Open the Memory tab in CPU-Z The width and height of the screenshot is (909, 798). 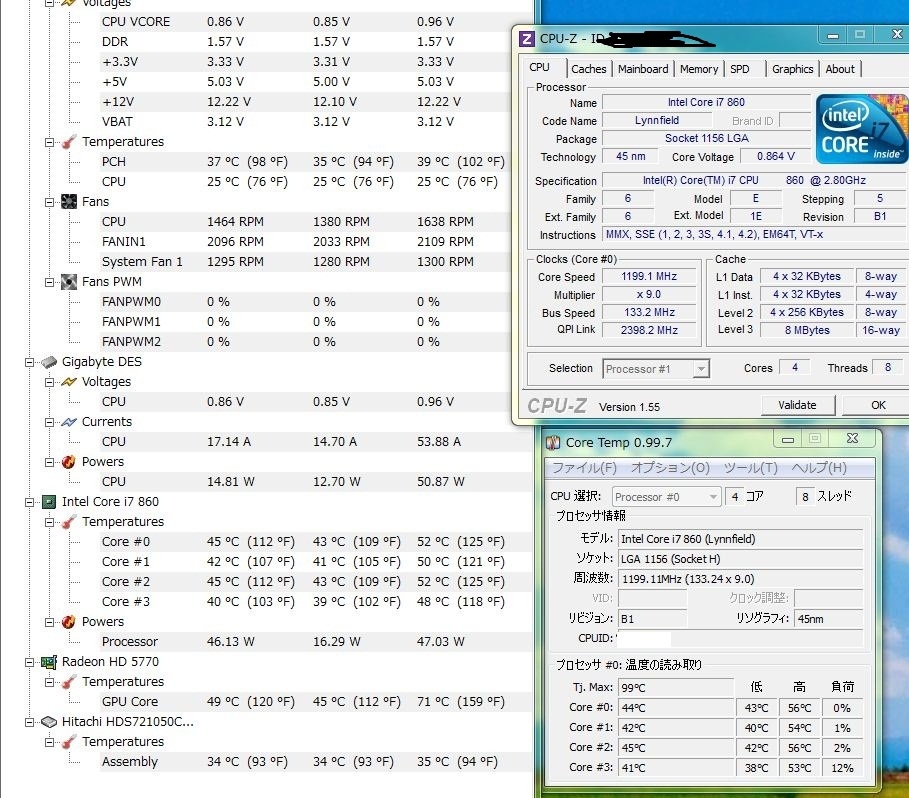[699, 69]
